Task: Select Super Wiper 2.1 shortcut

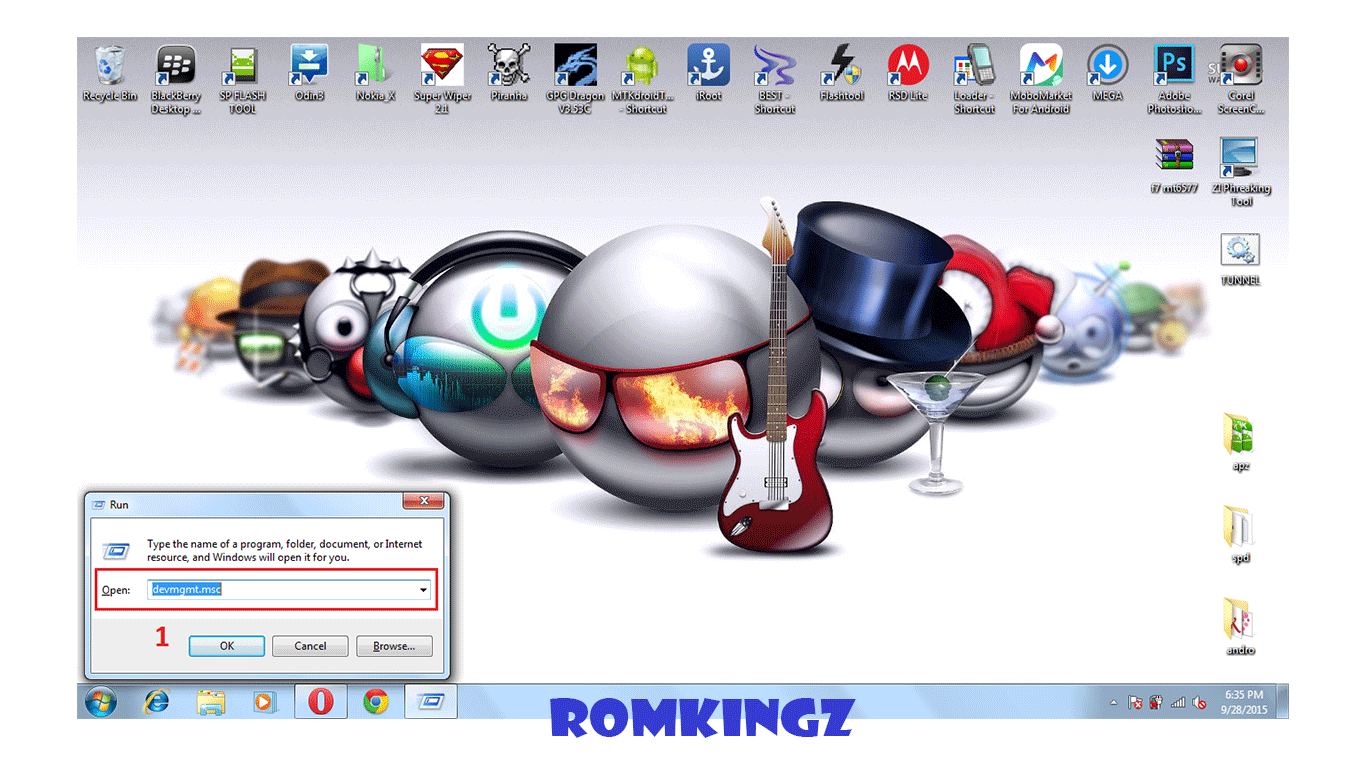Action: point(442,79)
